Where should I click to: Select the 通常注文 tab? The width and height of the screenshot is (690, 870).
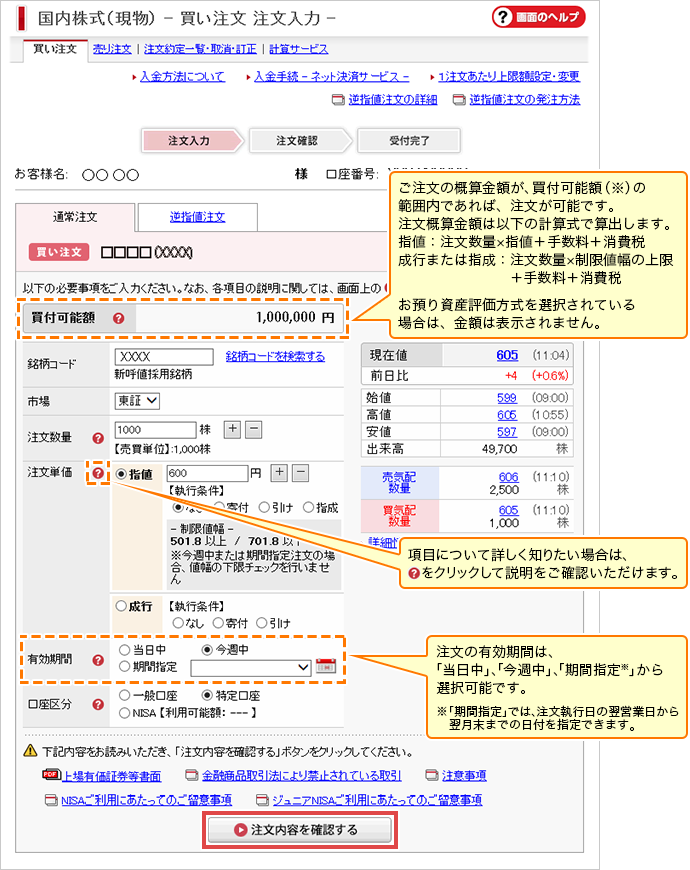coord(75,217)
